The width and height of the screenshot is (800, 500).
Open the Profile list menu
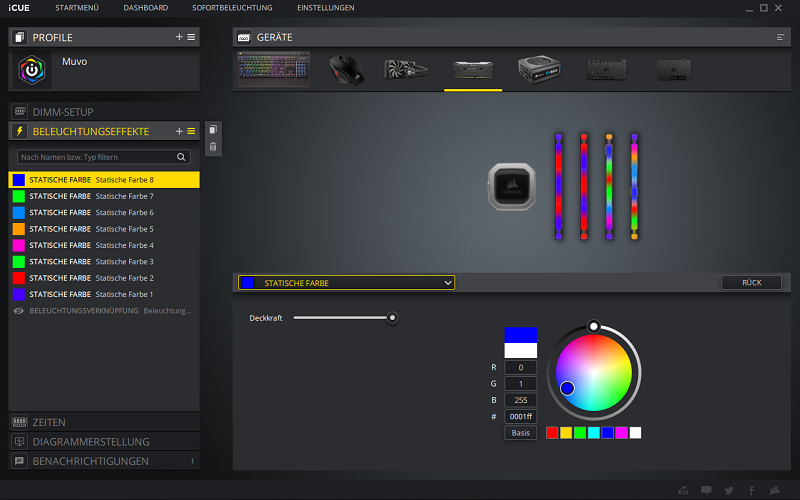click(191, 37)
